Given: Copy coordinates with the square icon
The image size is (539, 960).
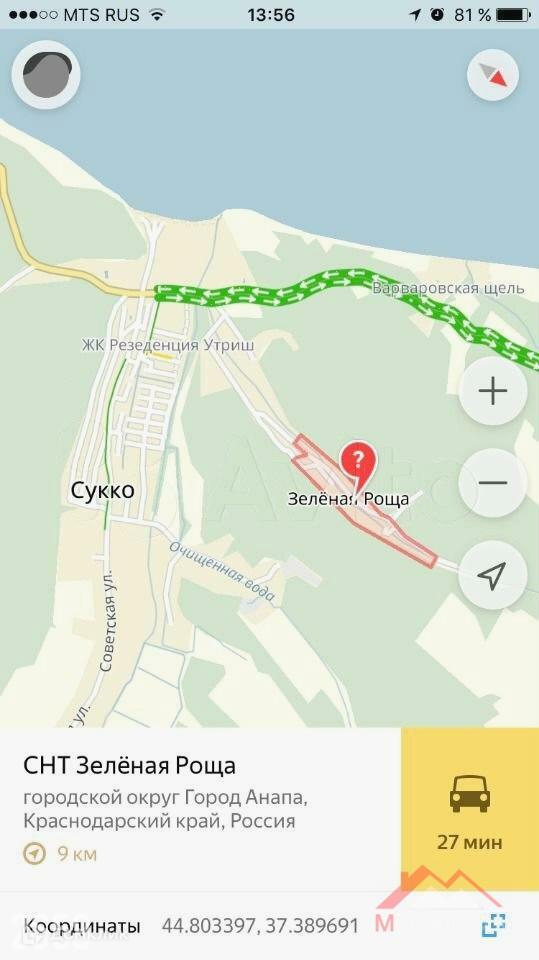Looking at the screenshot, I should (494, 925).
